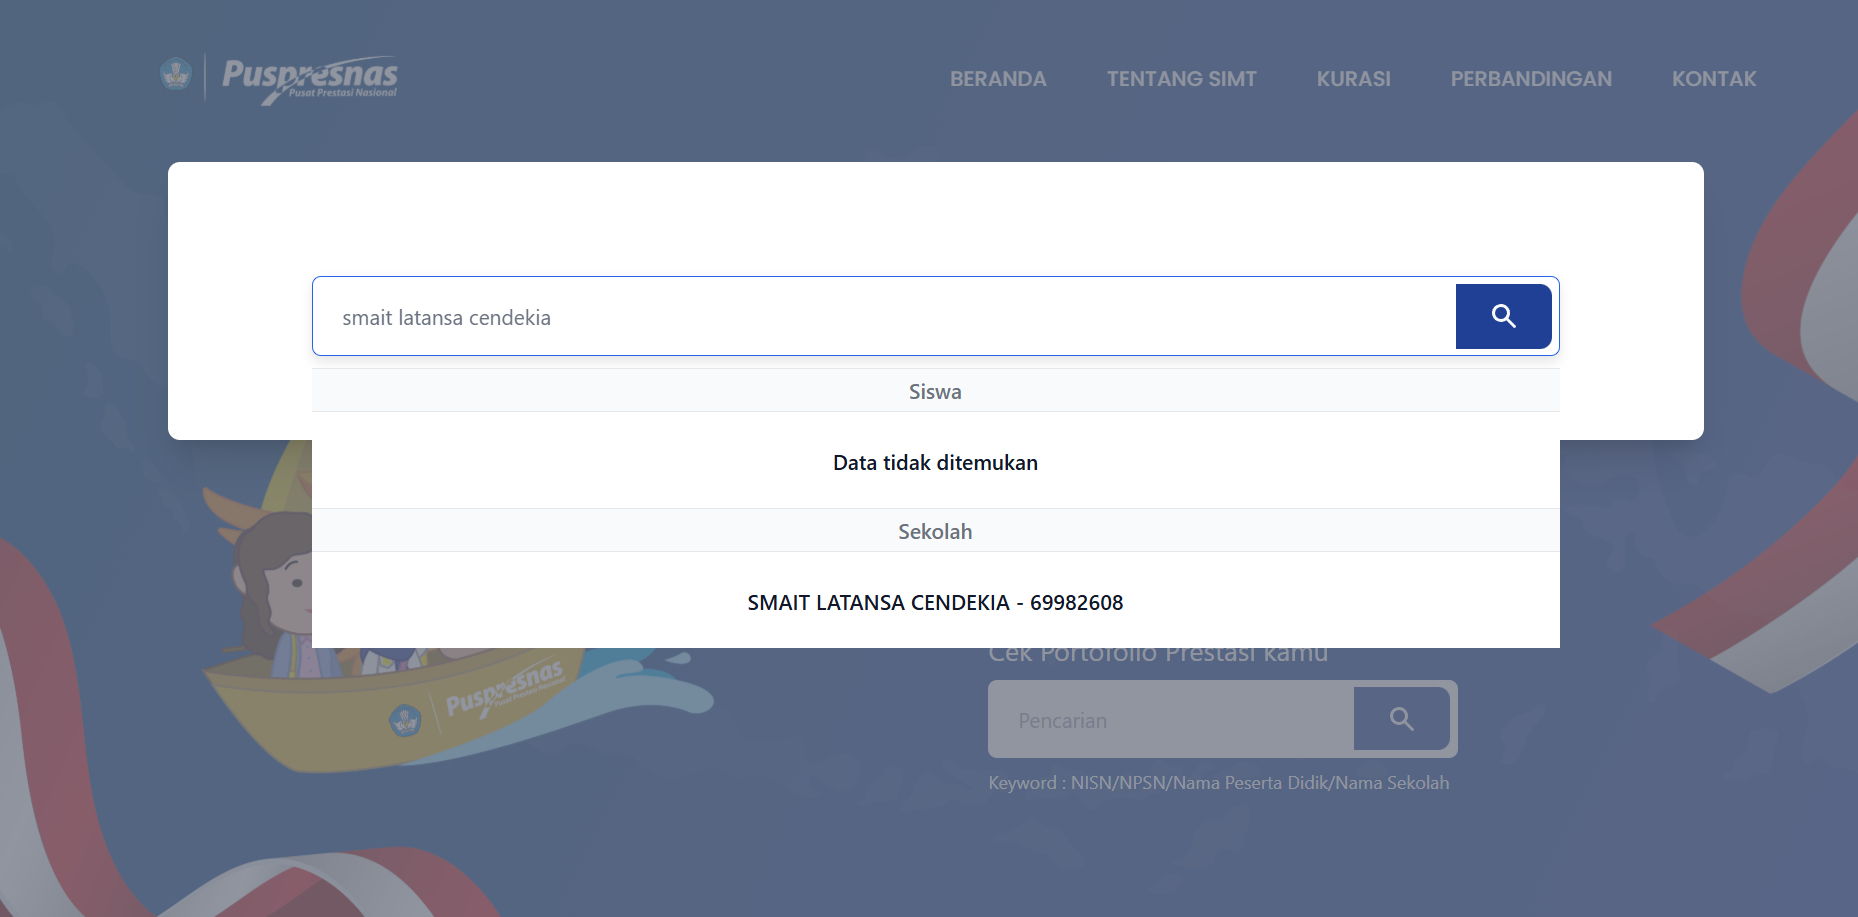Open the Puspresnas logo in the header

pyautogui.click(x=309, y=78)
